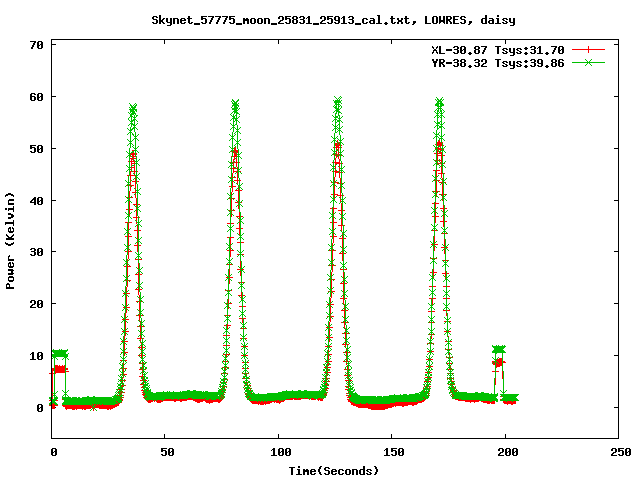Click the top of the third peak
The height and width of the screenshot is (480, 640).
click(x=338, y=101)
